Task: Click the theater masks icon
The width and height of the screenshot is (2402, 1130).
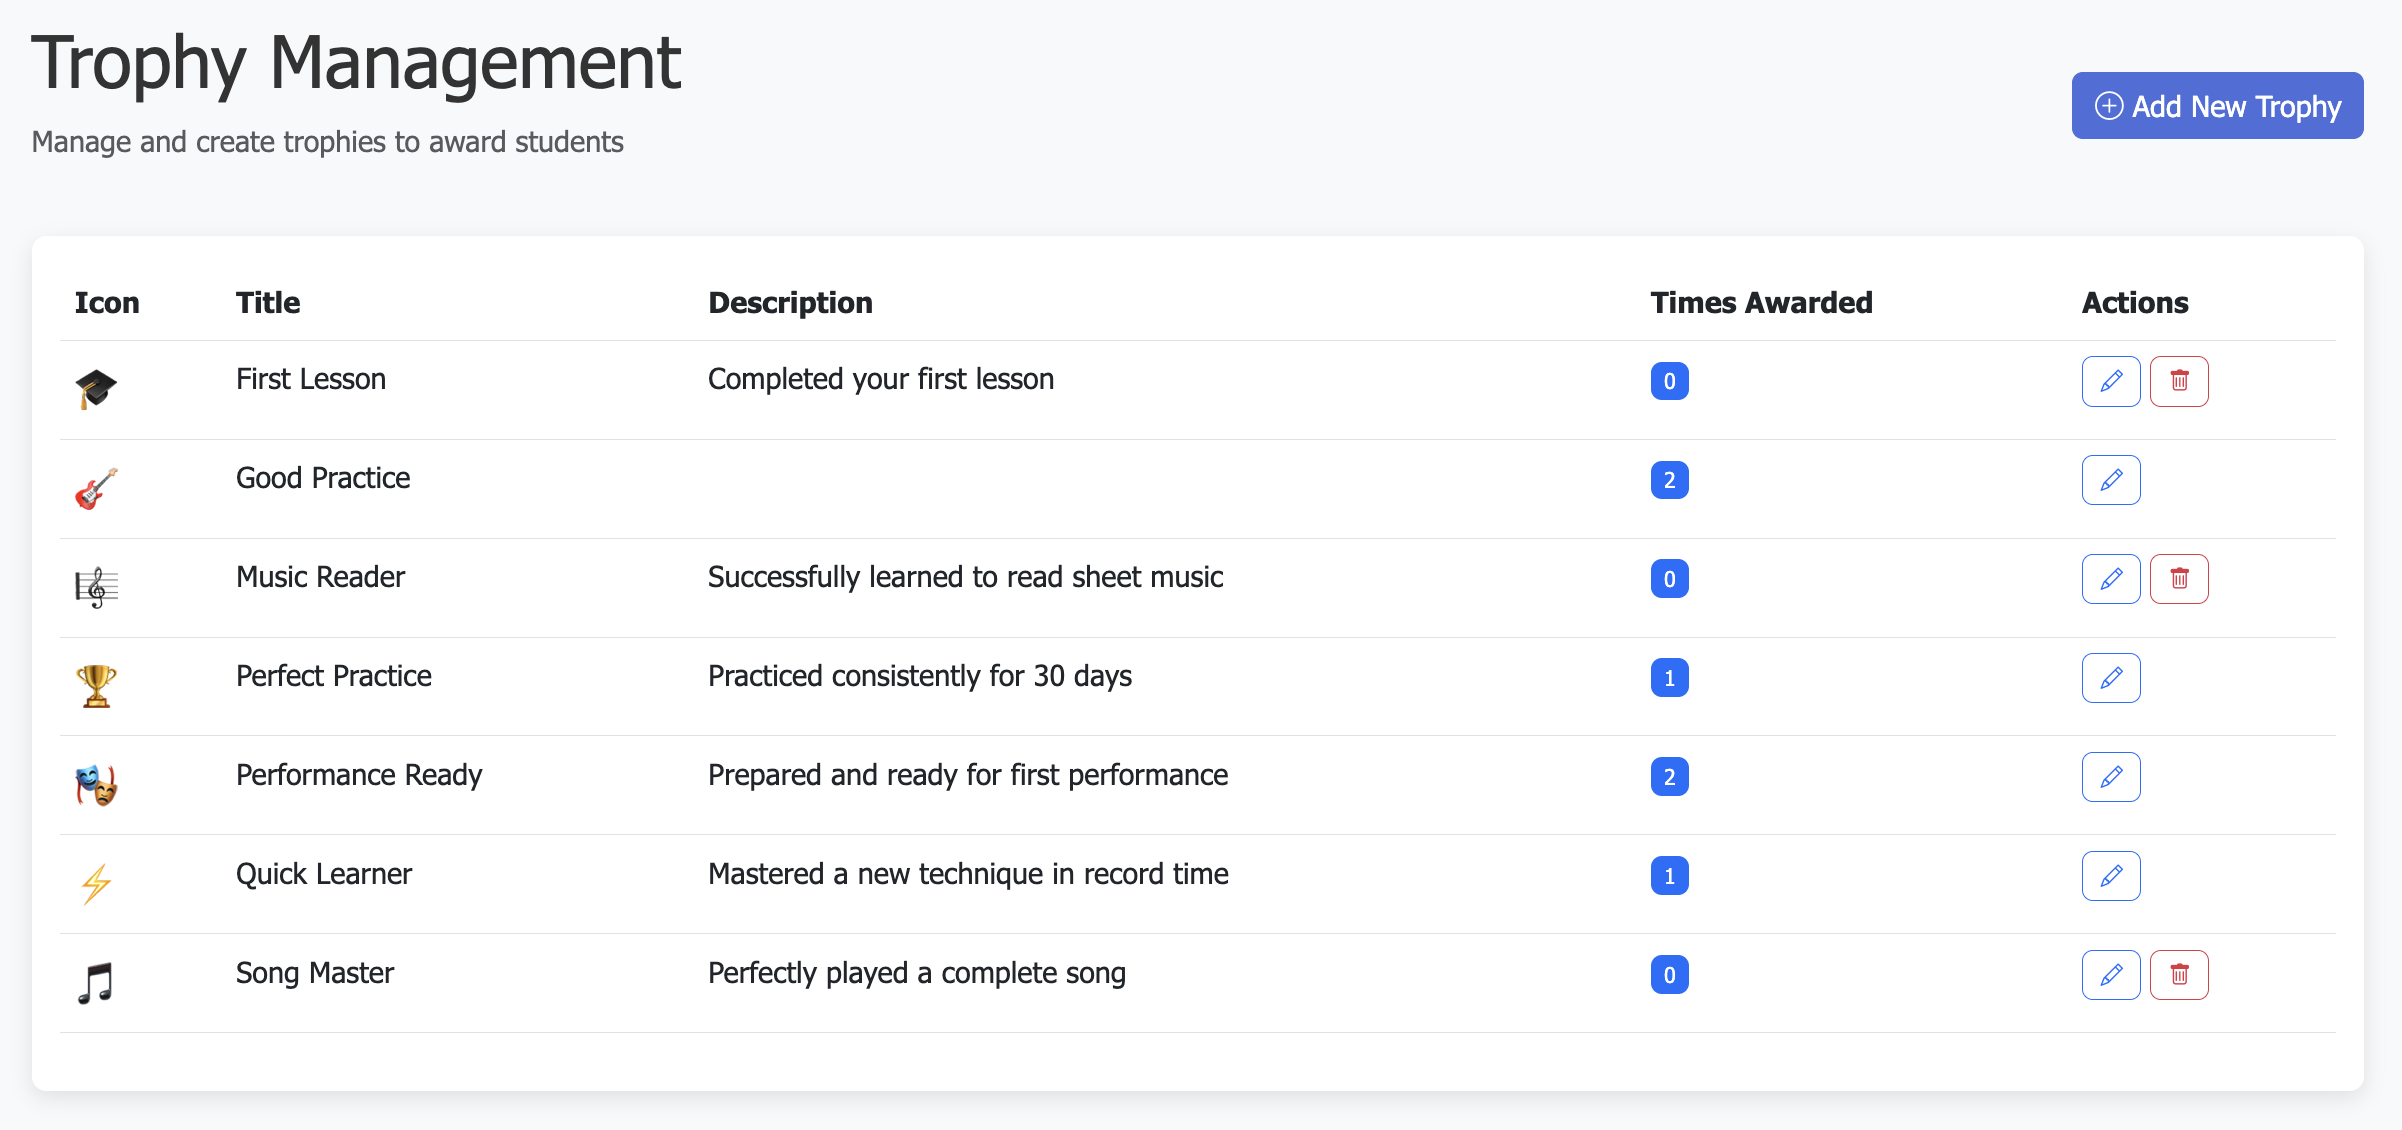Action: pos(96,785)
